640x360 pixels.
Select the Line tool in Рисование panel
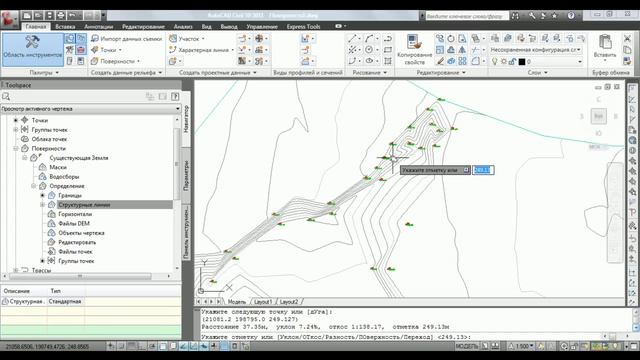pos(352,38)
